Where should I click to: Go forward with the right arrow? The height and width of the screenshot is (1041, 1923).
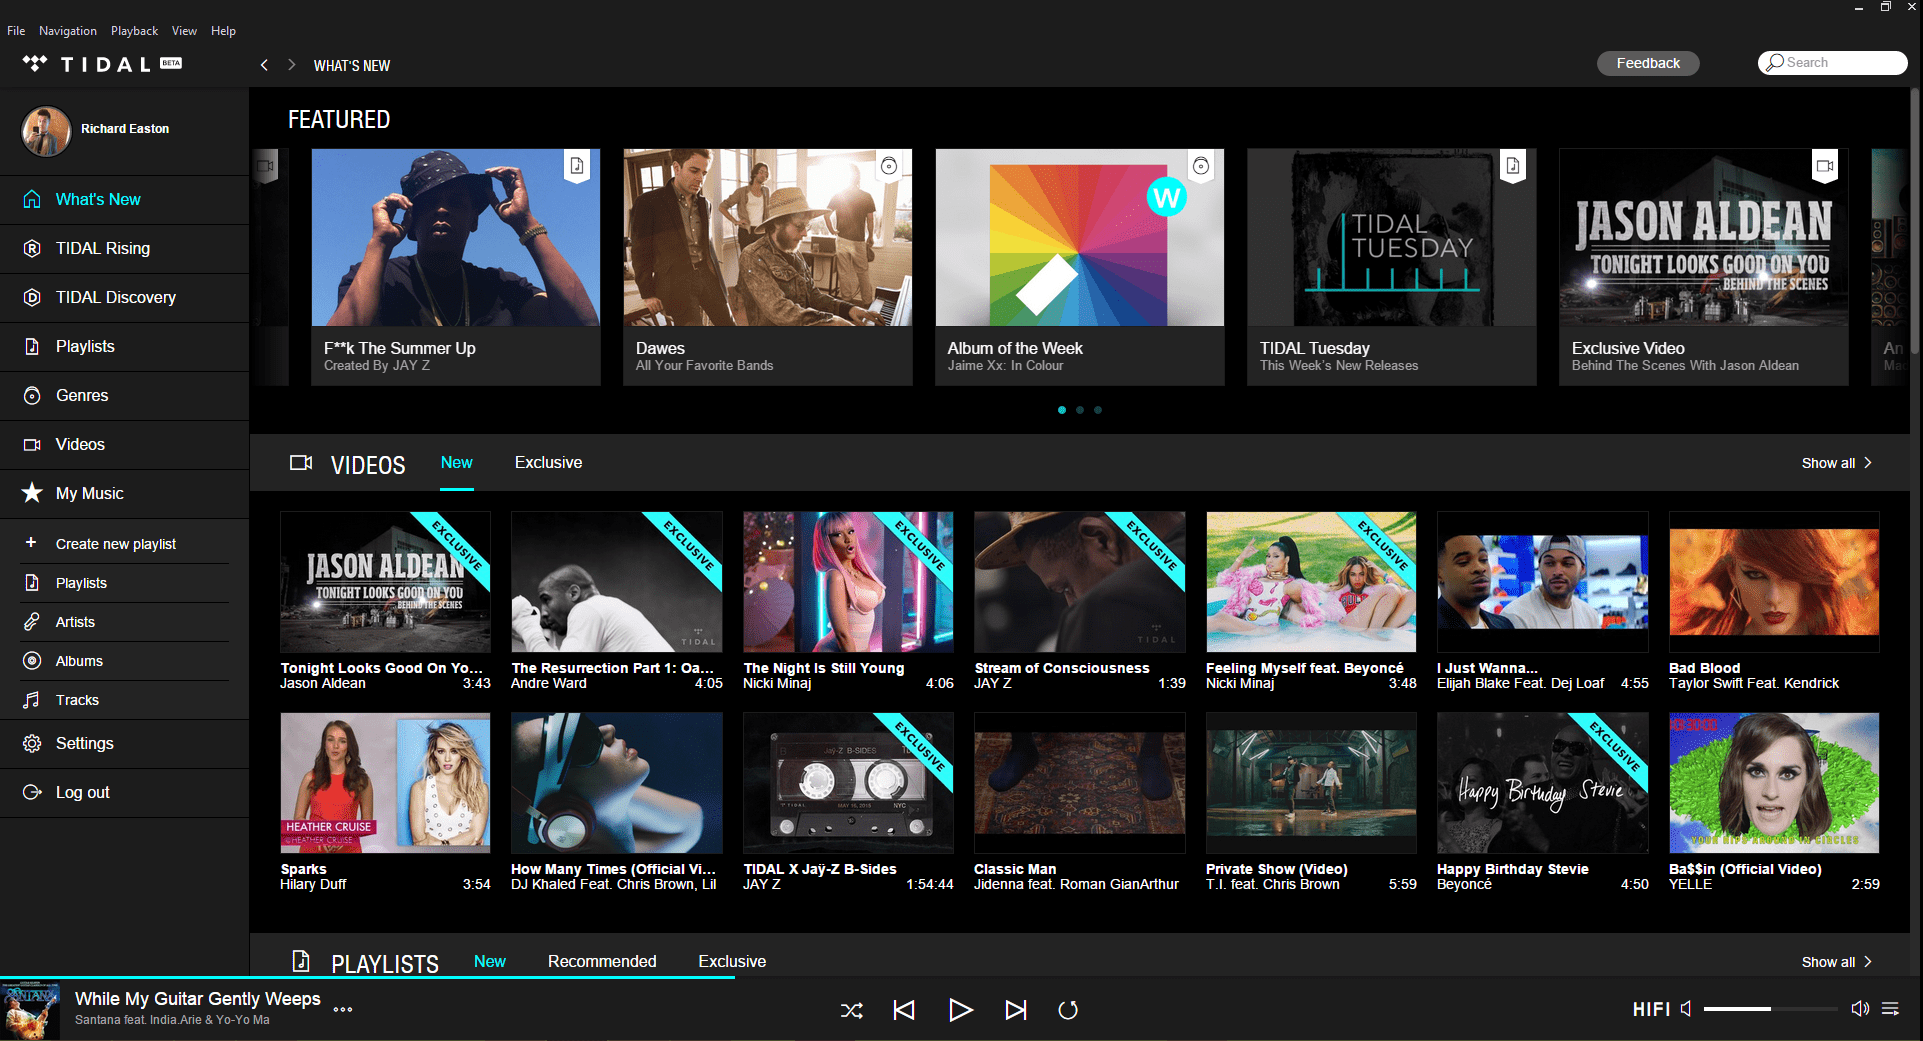coord(291,65)
